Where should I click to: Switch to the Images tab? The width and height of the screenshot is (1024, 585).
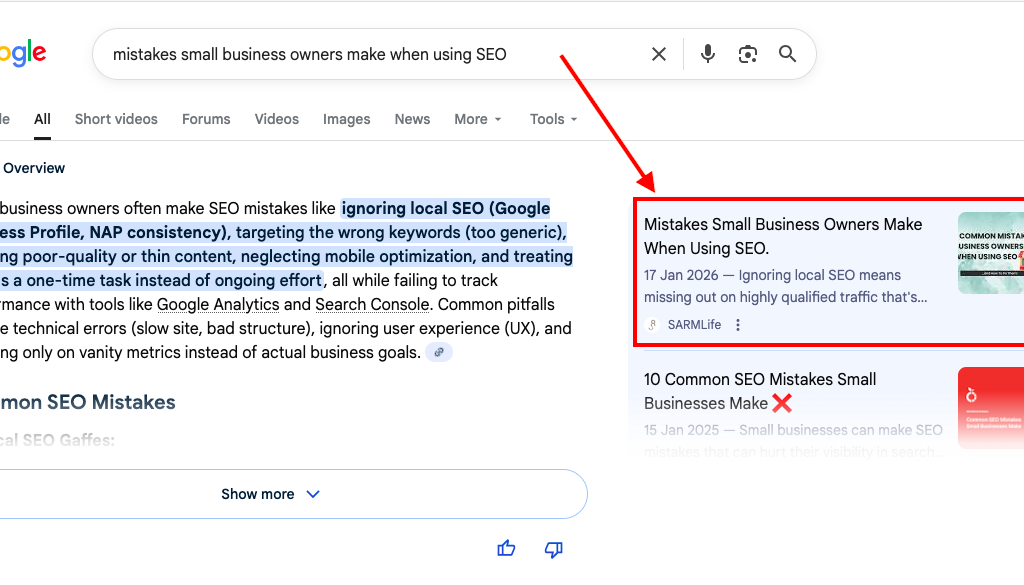tap(346, 119)
